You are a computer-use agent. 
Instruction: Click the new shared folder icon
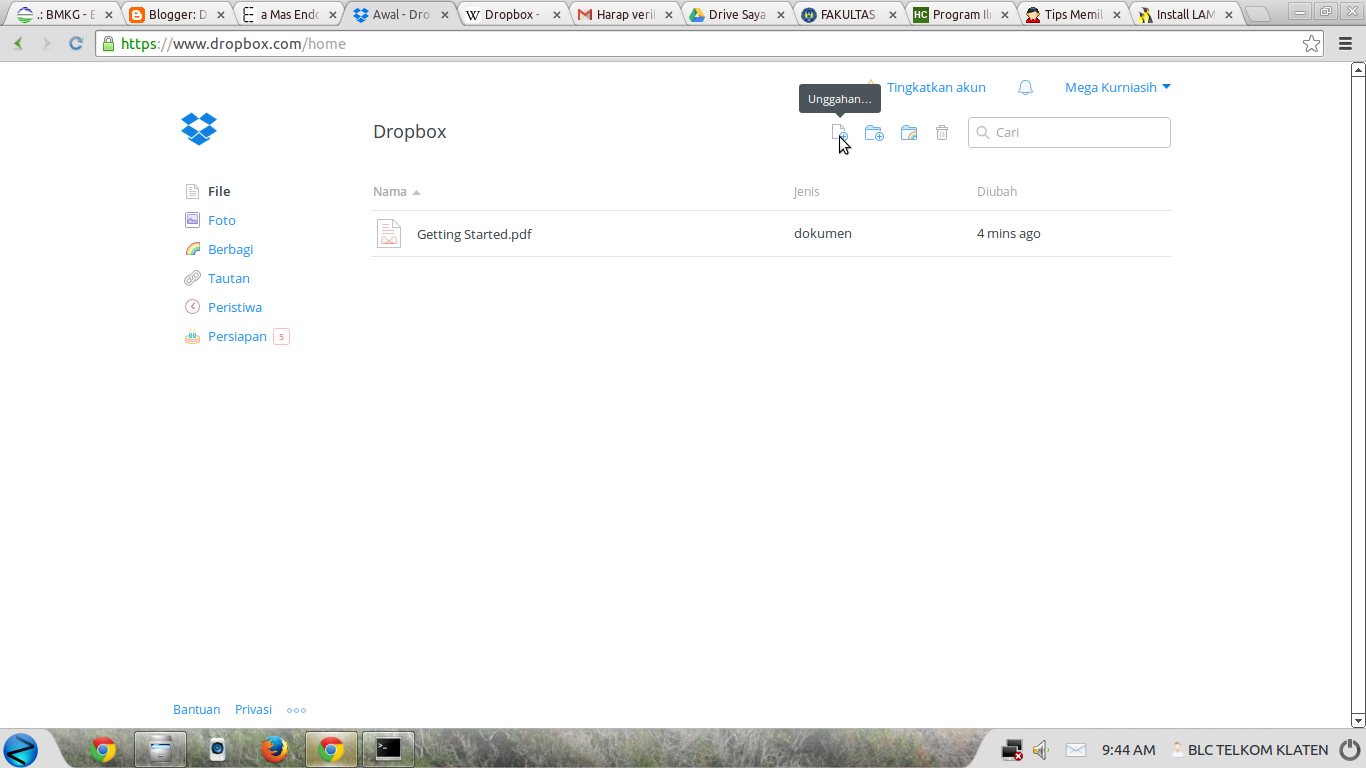tap(909, 132)
